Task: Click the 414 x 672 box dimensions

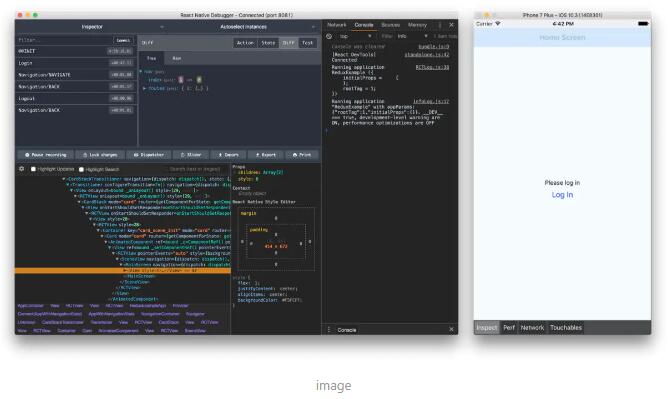Action: click(x=276, y=247)
